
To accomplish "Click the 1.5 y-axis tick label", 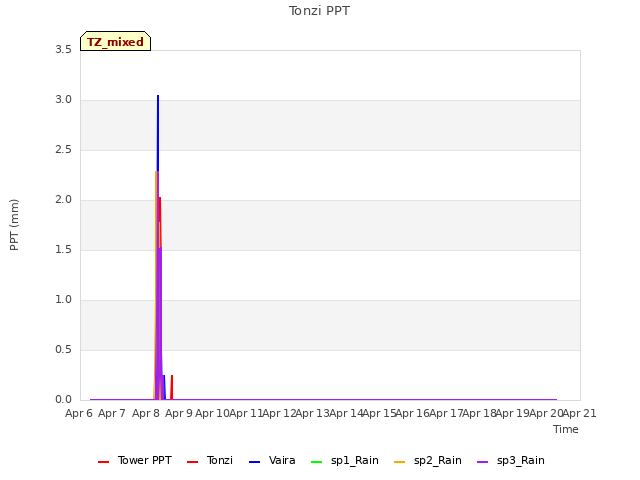I will pyautogui.click(x=63, y=250).
